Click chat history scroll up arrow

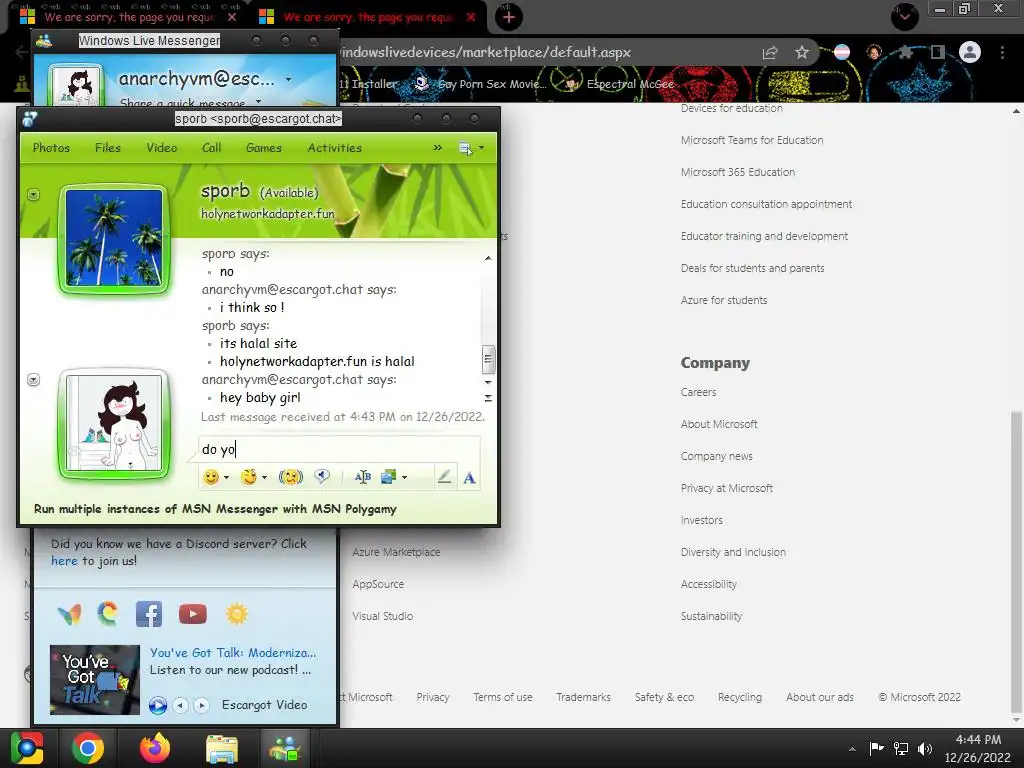488,258
